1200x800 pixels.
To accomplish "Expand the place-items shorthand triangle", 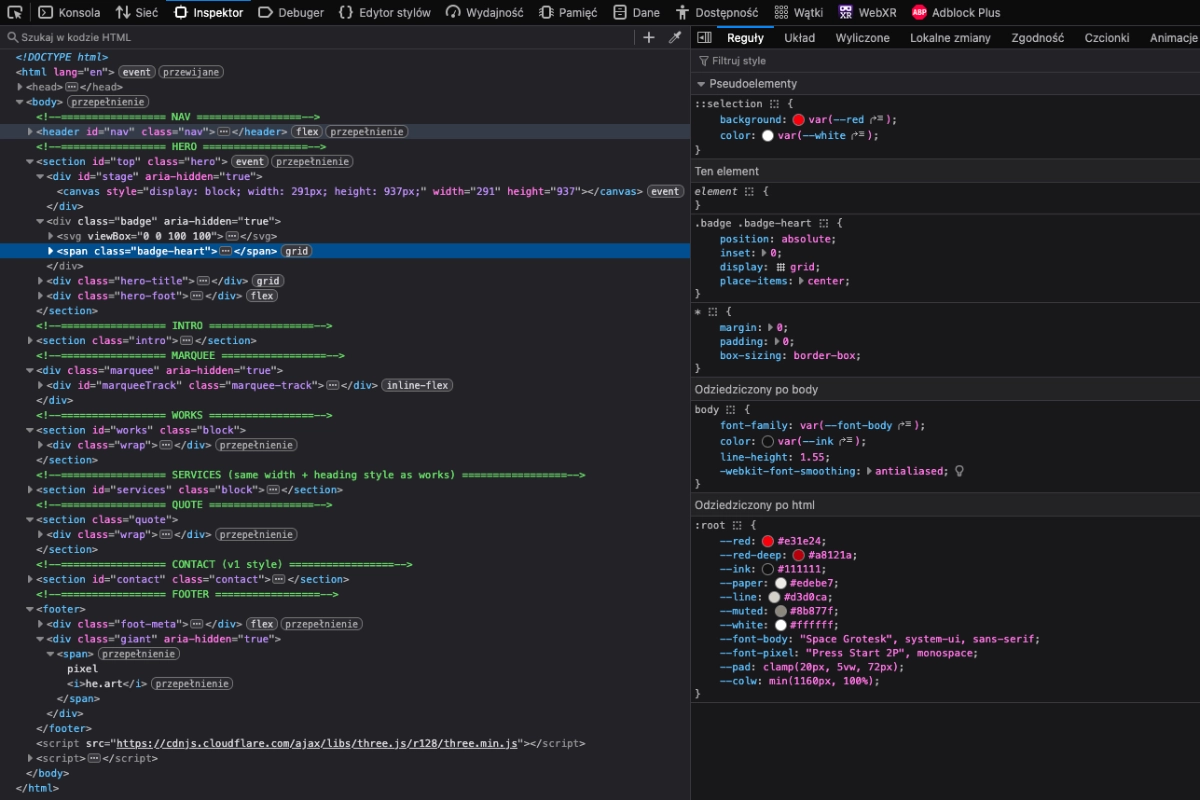I will click(x=802, y=281).
